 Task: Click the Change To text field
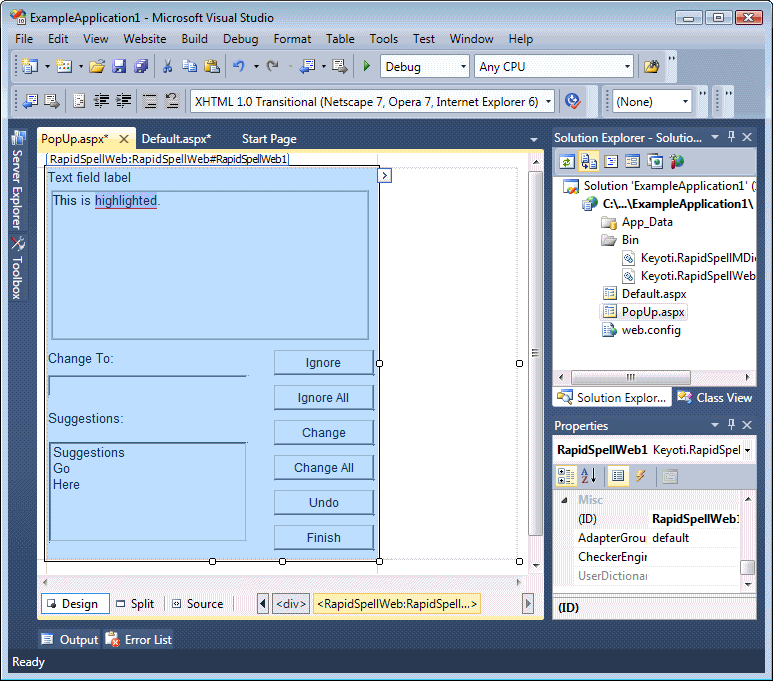point(148,386)
